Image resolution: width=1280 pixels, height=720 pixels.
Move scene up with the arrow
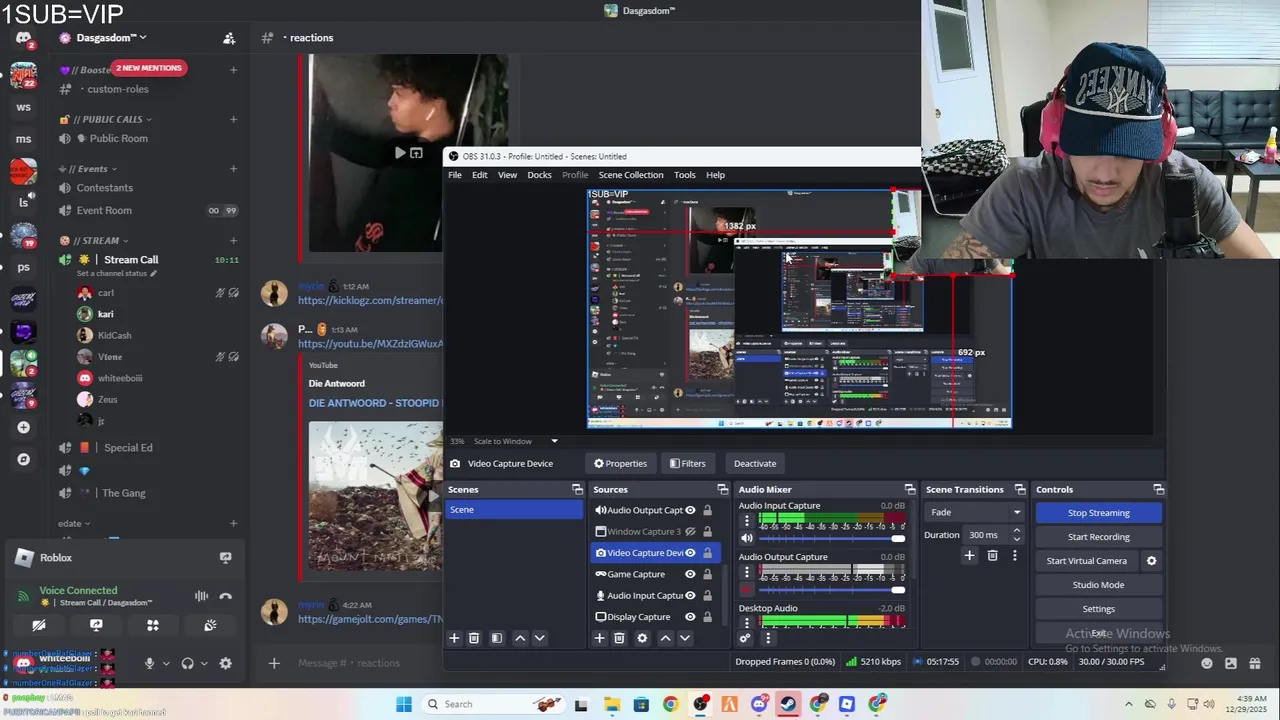(520, 638)
